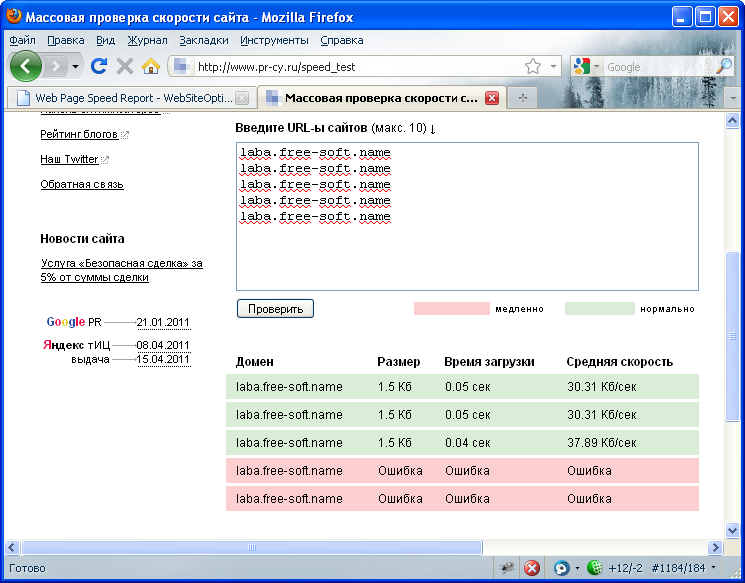The height and width of the screenshot is (583, 745).
Task: Open the Закладки menu
Action: pyautogui.click(x=204, y=40)
